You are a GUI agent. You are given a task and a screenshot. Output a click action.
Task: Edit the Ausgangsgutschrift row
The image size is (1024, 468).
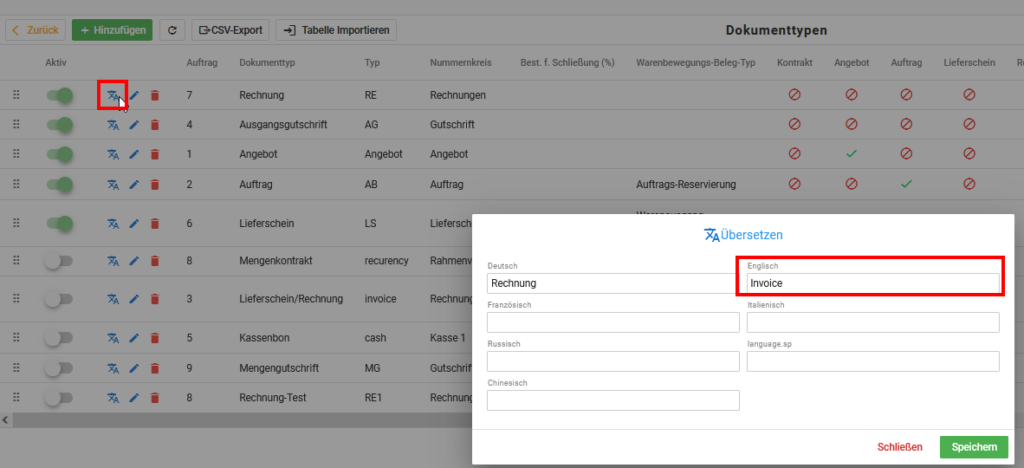(x=134, y=125)
